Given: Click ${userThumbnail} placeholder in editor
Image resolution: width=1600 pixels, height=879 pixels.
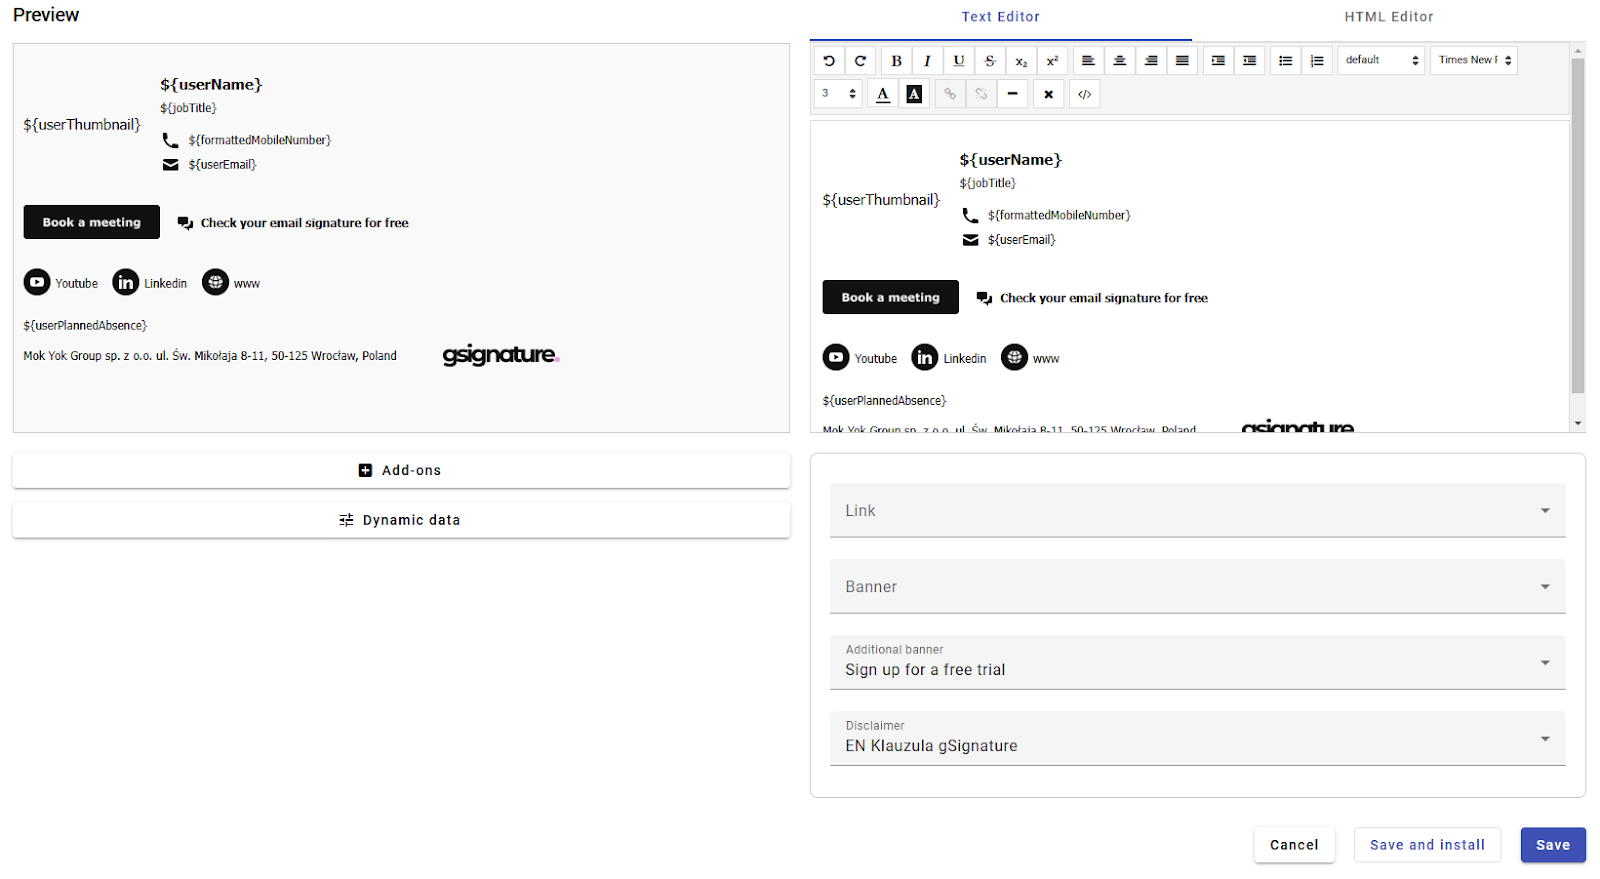Looking at the screenshot, I should (x=881, y=200).
